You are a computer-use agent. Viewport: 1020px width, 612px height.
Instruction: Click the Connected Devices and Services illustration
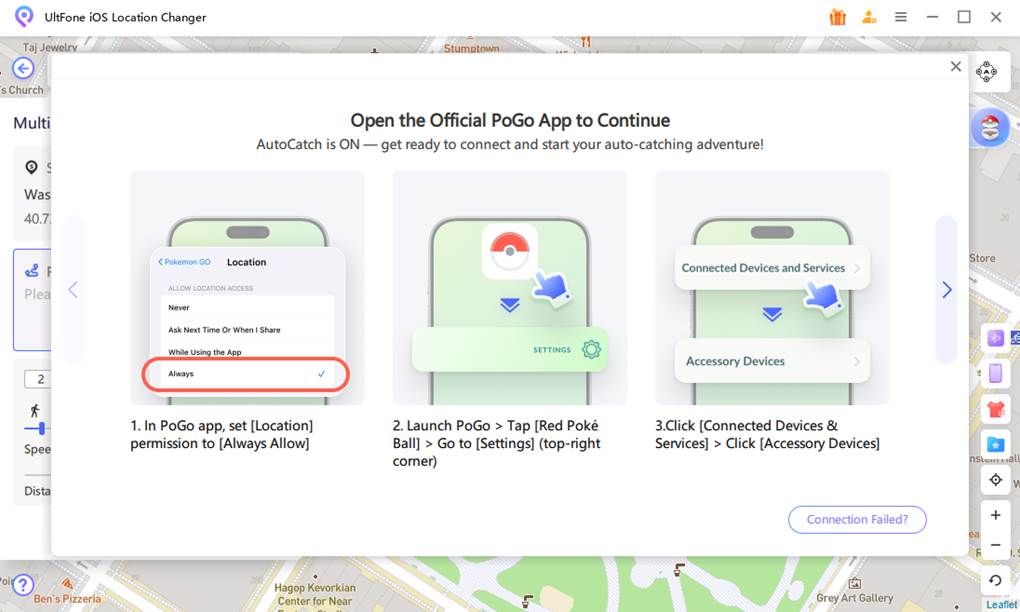point(772,288)
